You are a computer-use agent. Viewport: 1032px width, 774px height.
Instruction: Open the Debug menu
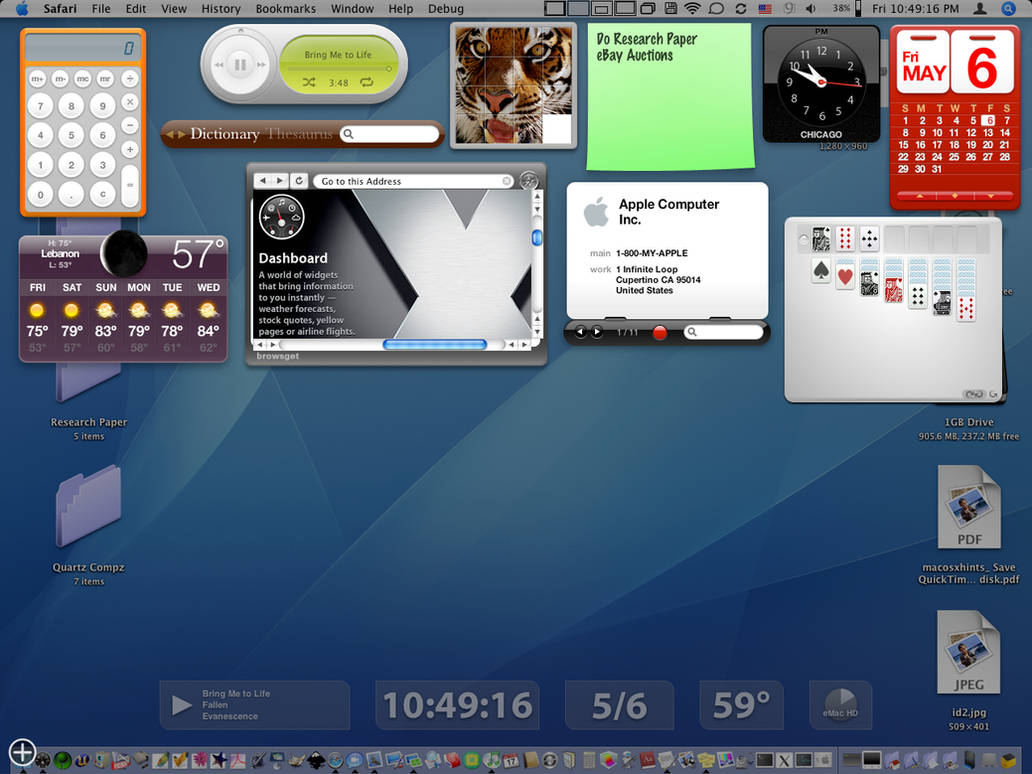point(446,9)
